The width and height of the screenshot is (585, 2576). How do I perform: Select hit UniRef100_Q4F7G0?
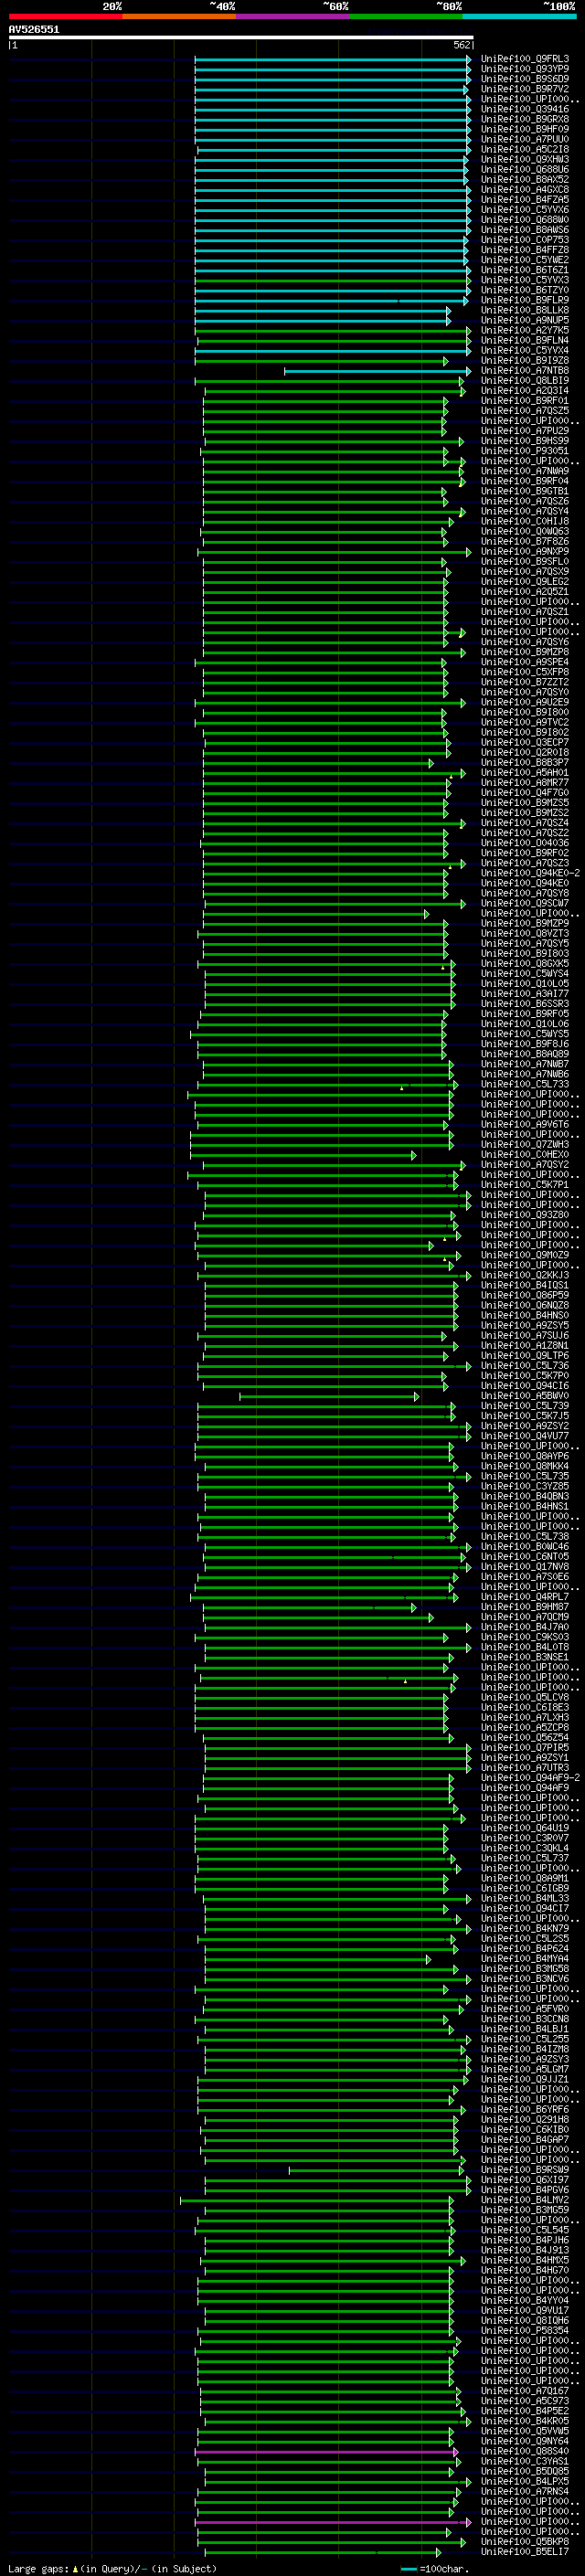tap(525, 793)
